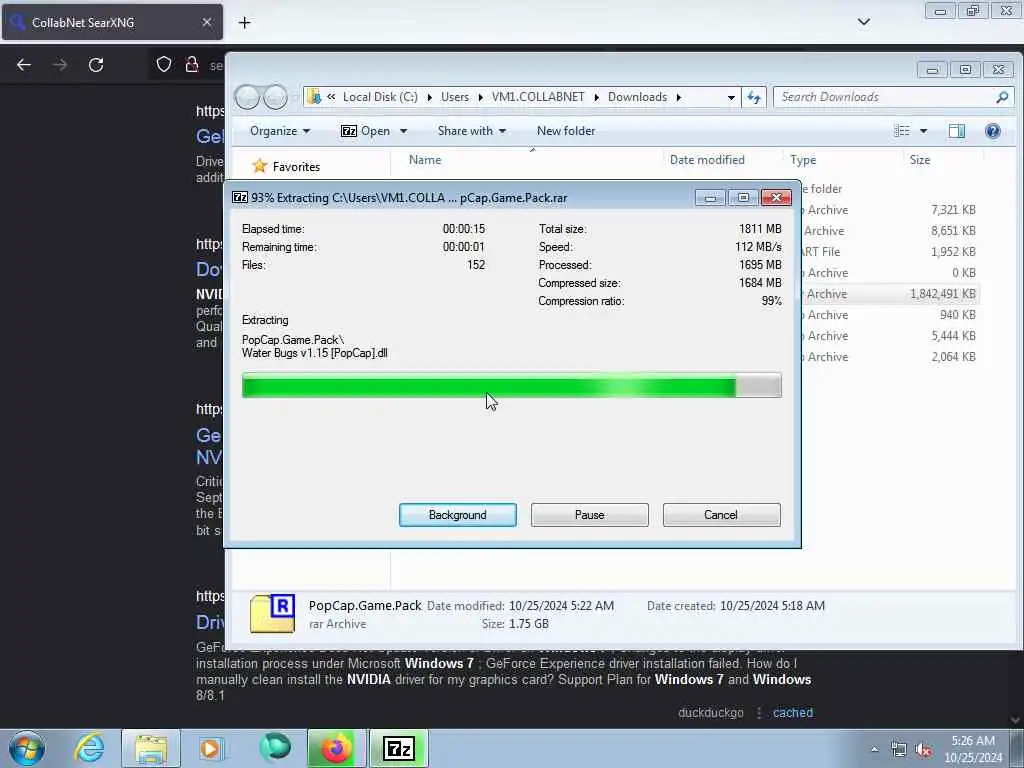Go forward in the Firefox browser
Viewport: 1024px width, 768px height.
pos(59,65)
